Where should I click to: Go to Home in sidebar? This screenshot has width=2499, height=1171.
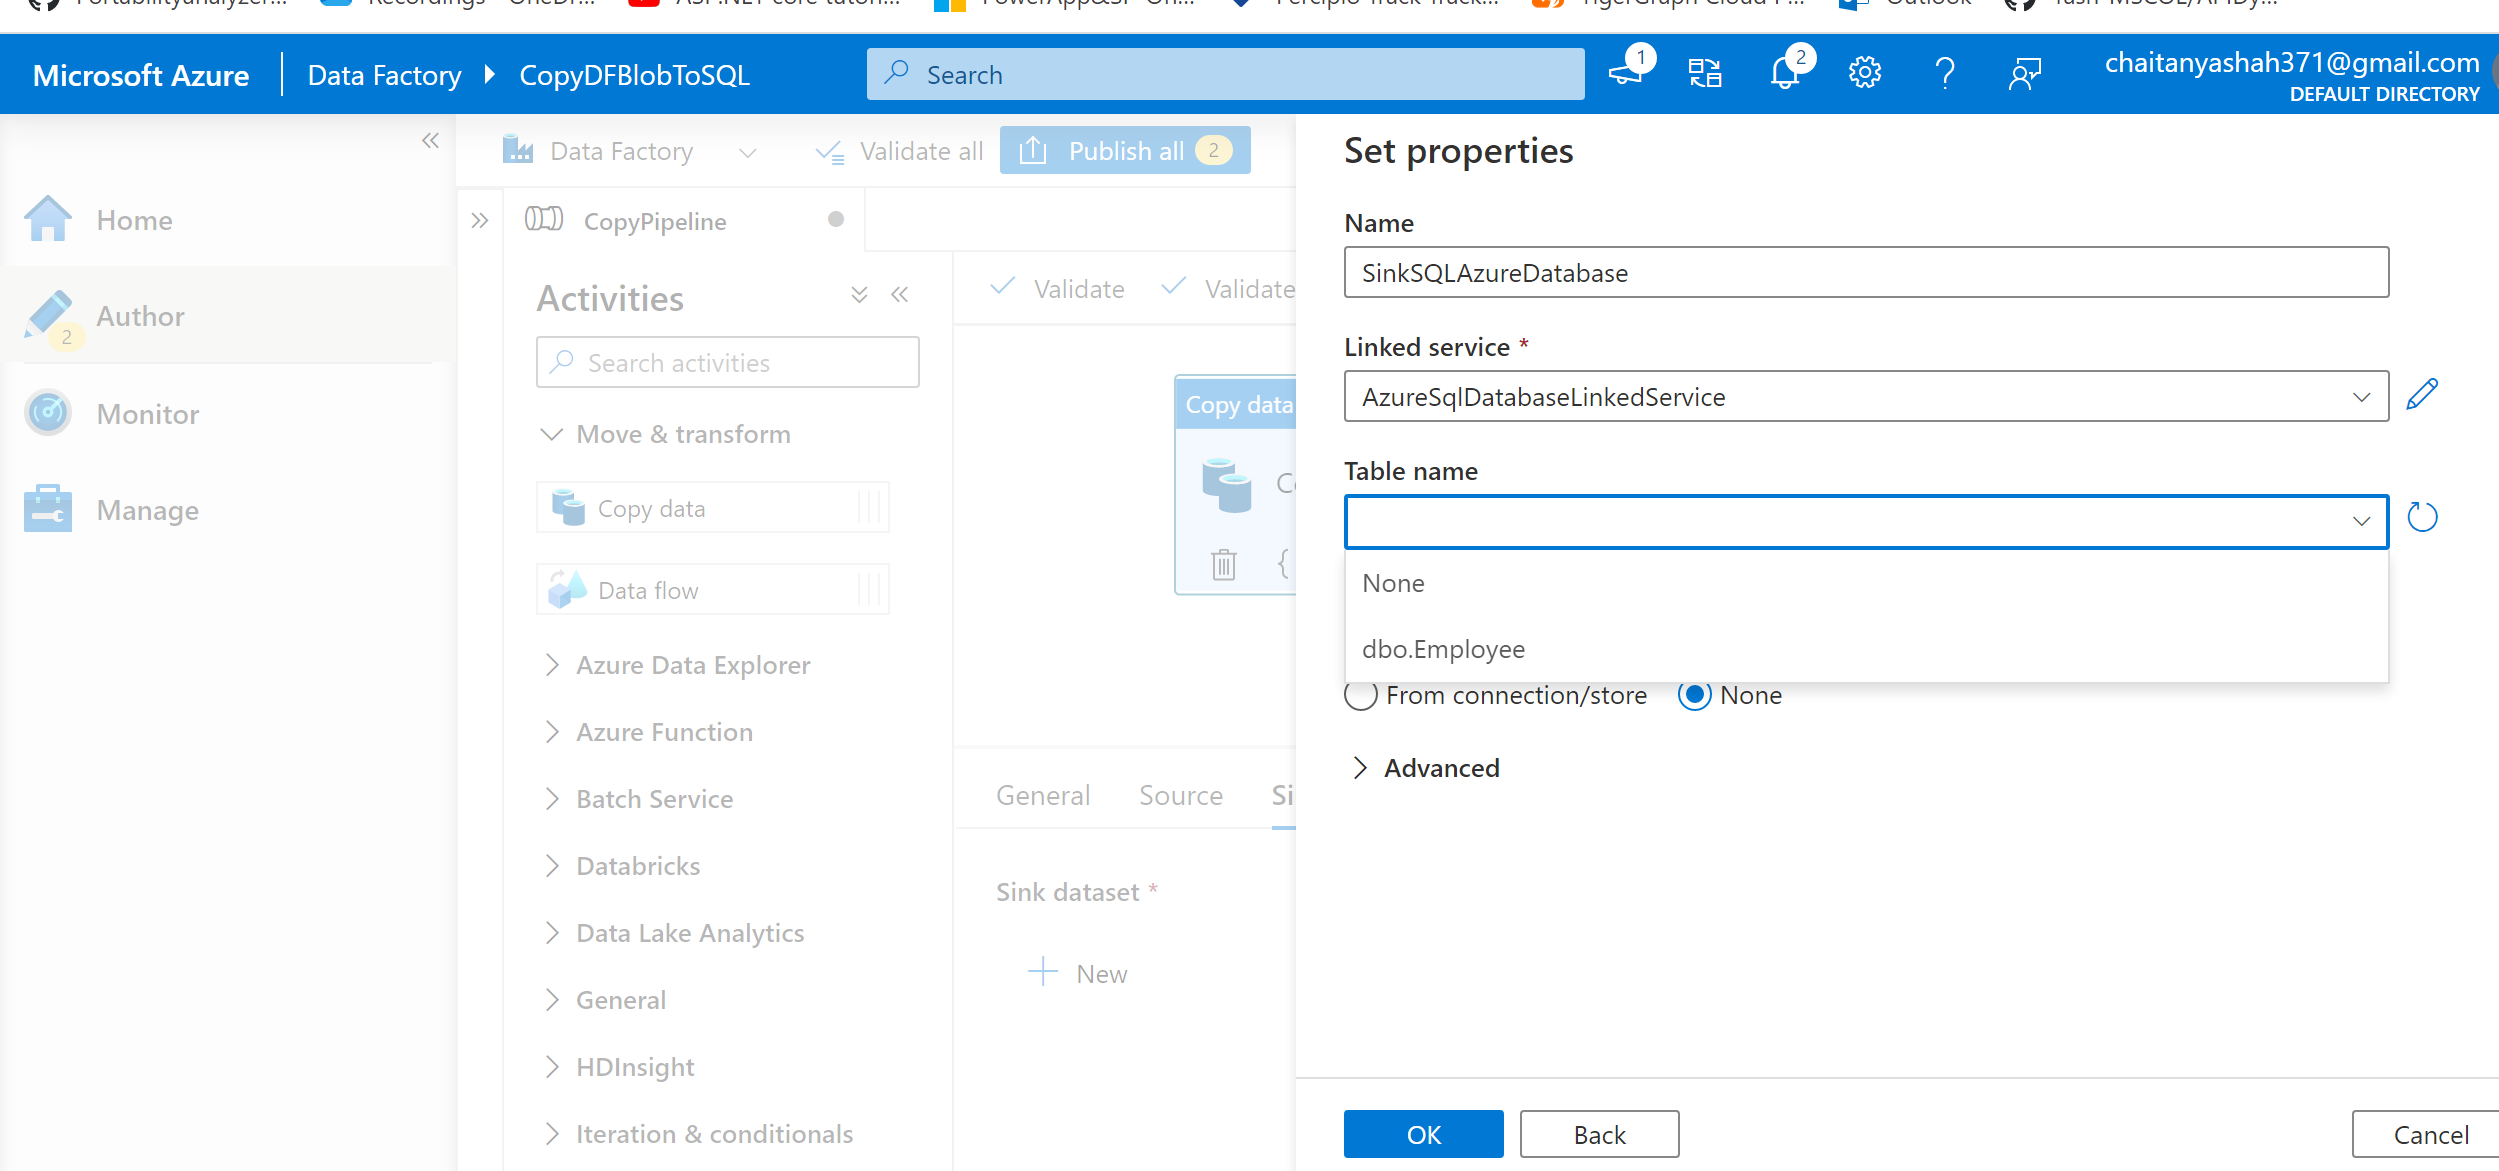(134, 220)
